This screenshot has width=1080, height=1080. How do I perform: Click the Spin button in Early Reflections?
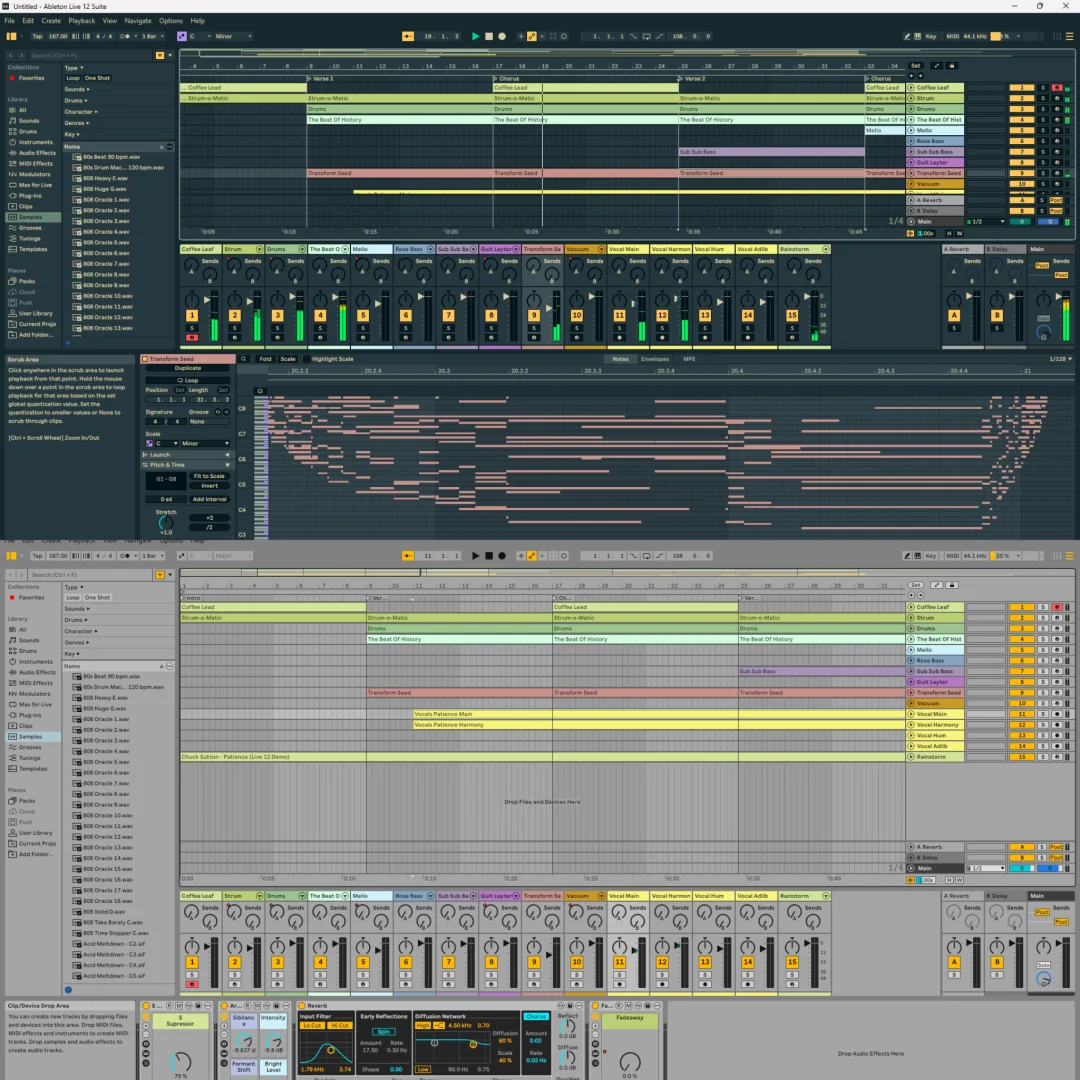(383, 1031)
